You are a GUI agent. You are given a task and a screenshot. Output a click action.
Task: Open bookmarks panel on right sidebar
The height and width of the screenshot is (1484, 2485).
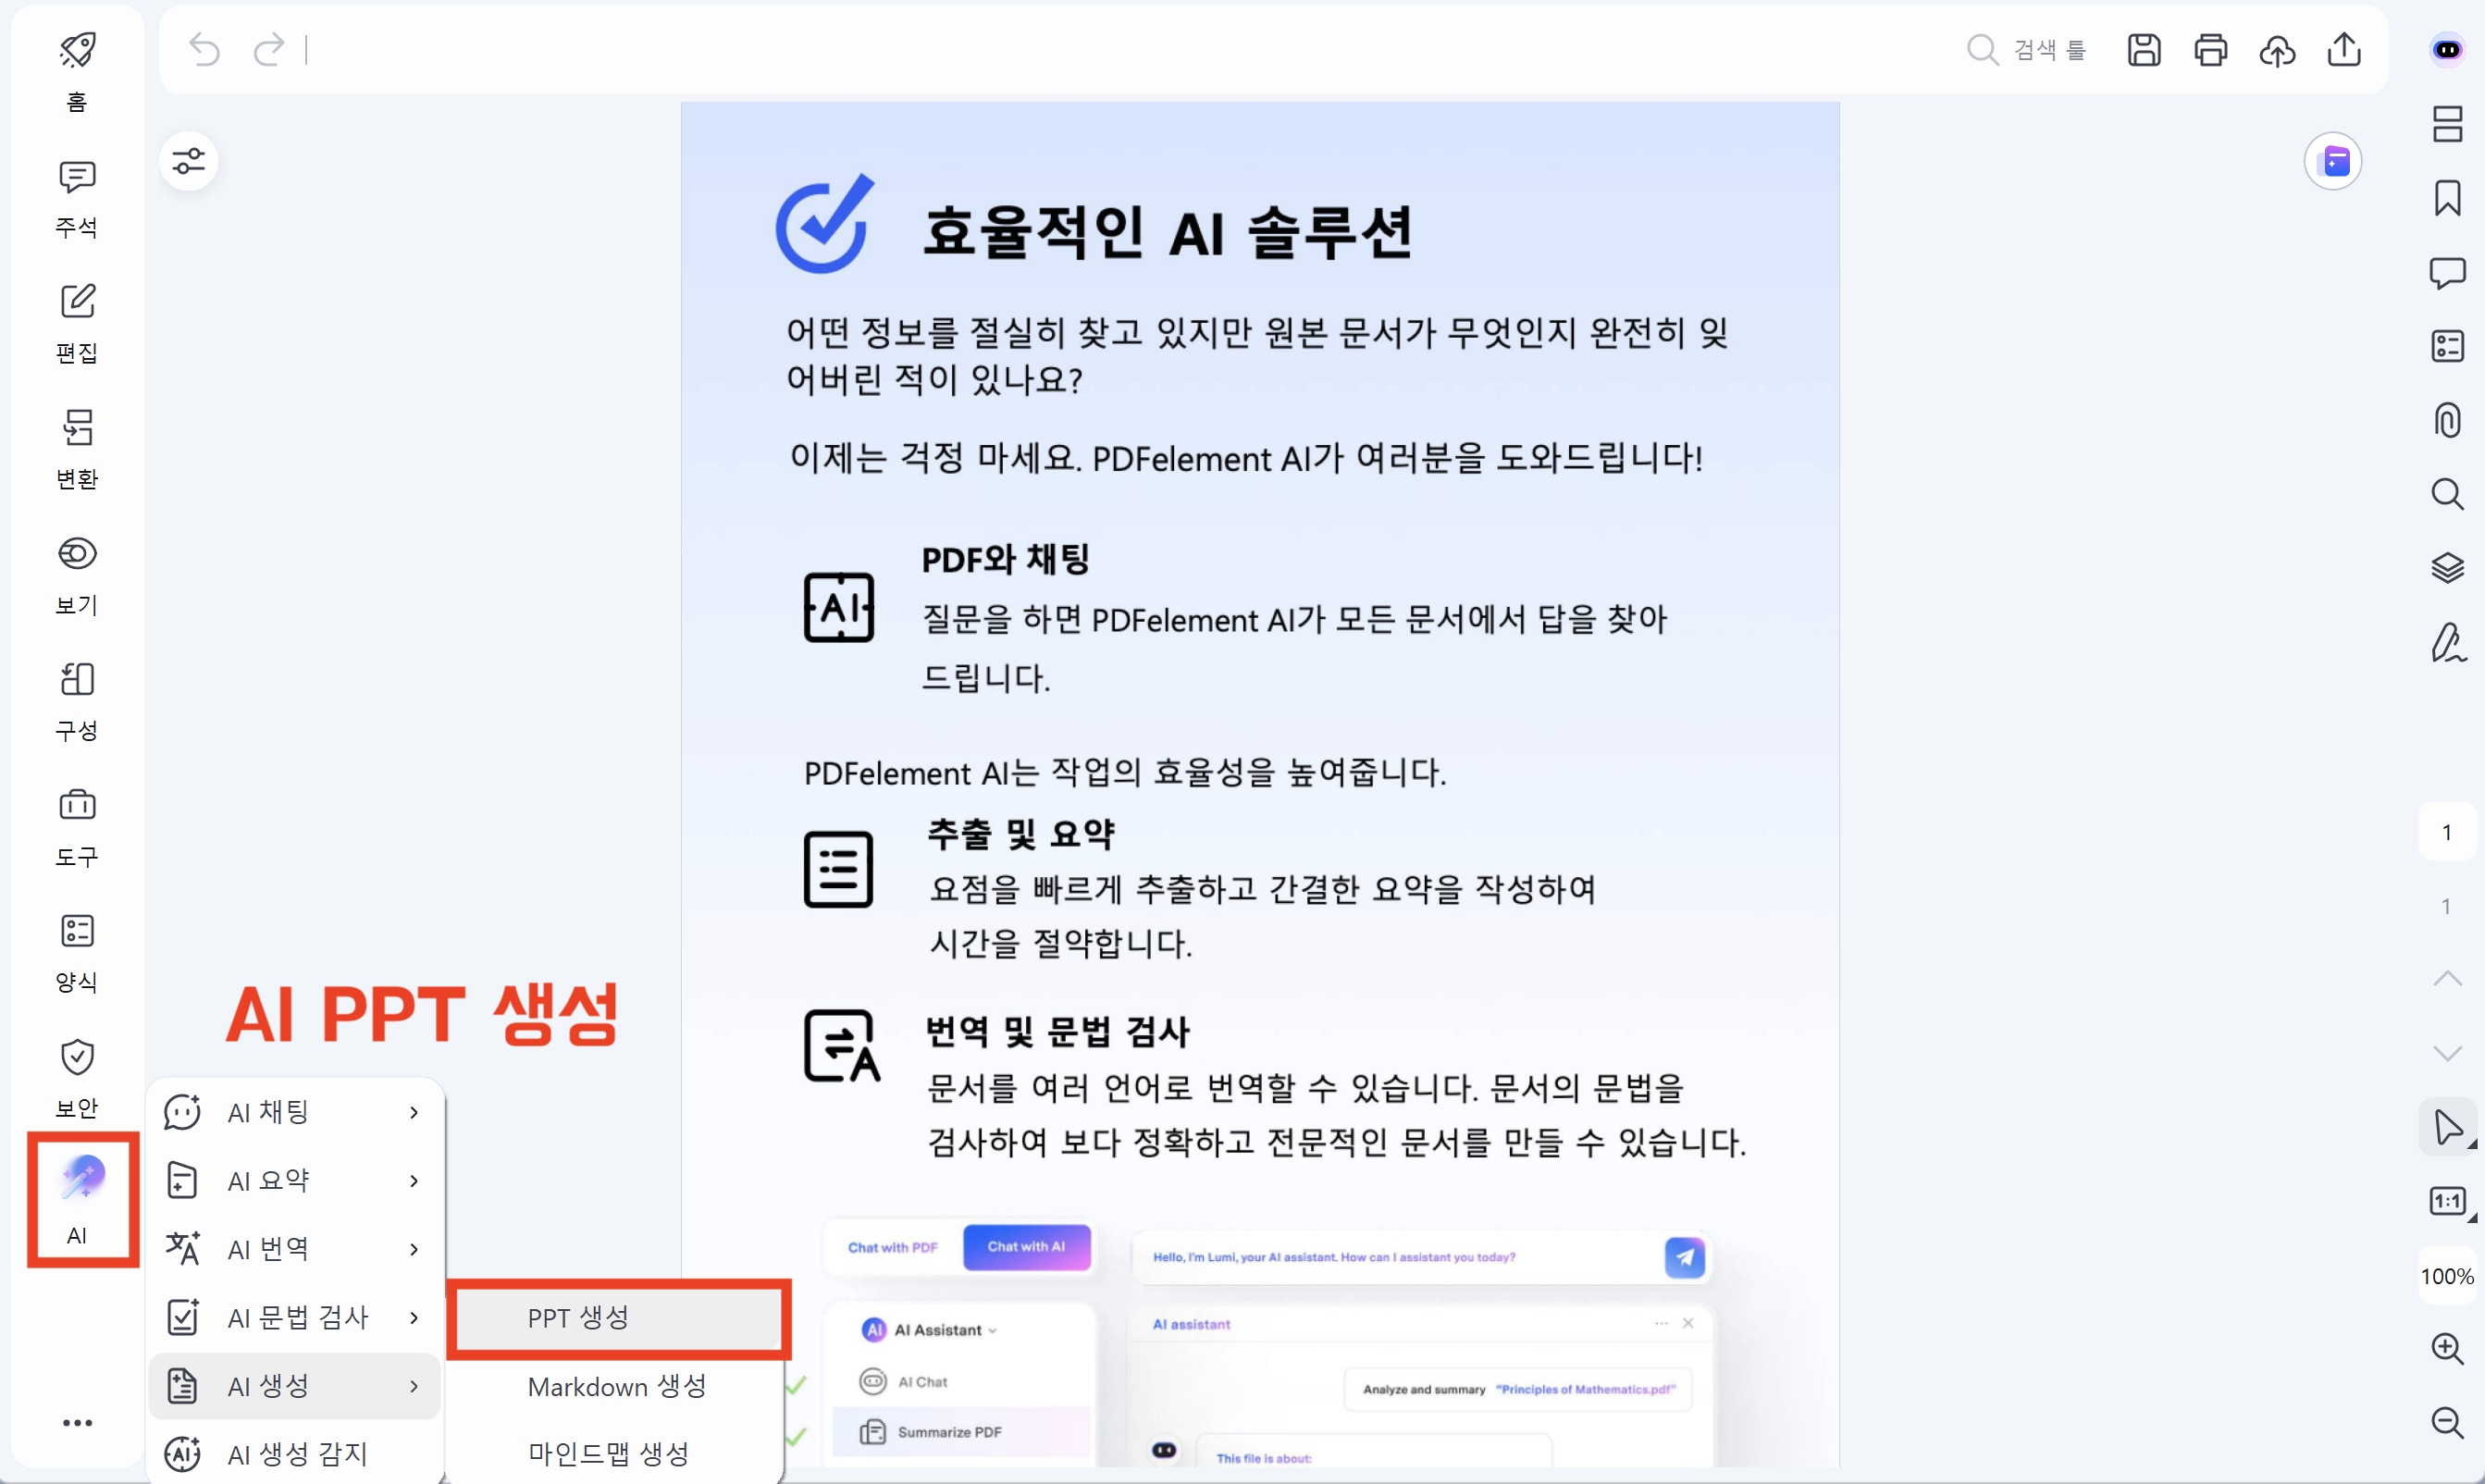click(x=2447, y=198)
